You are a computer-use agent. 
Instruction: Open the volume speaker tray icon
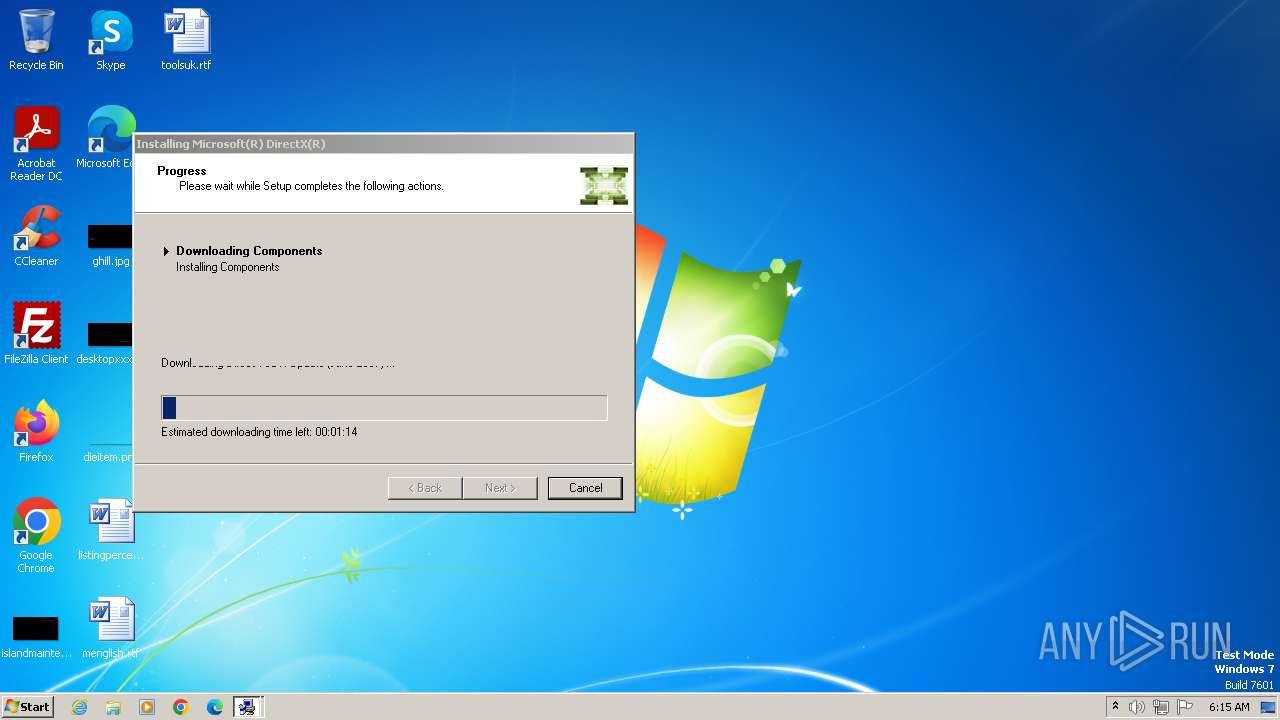click(1137, 707)
